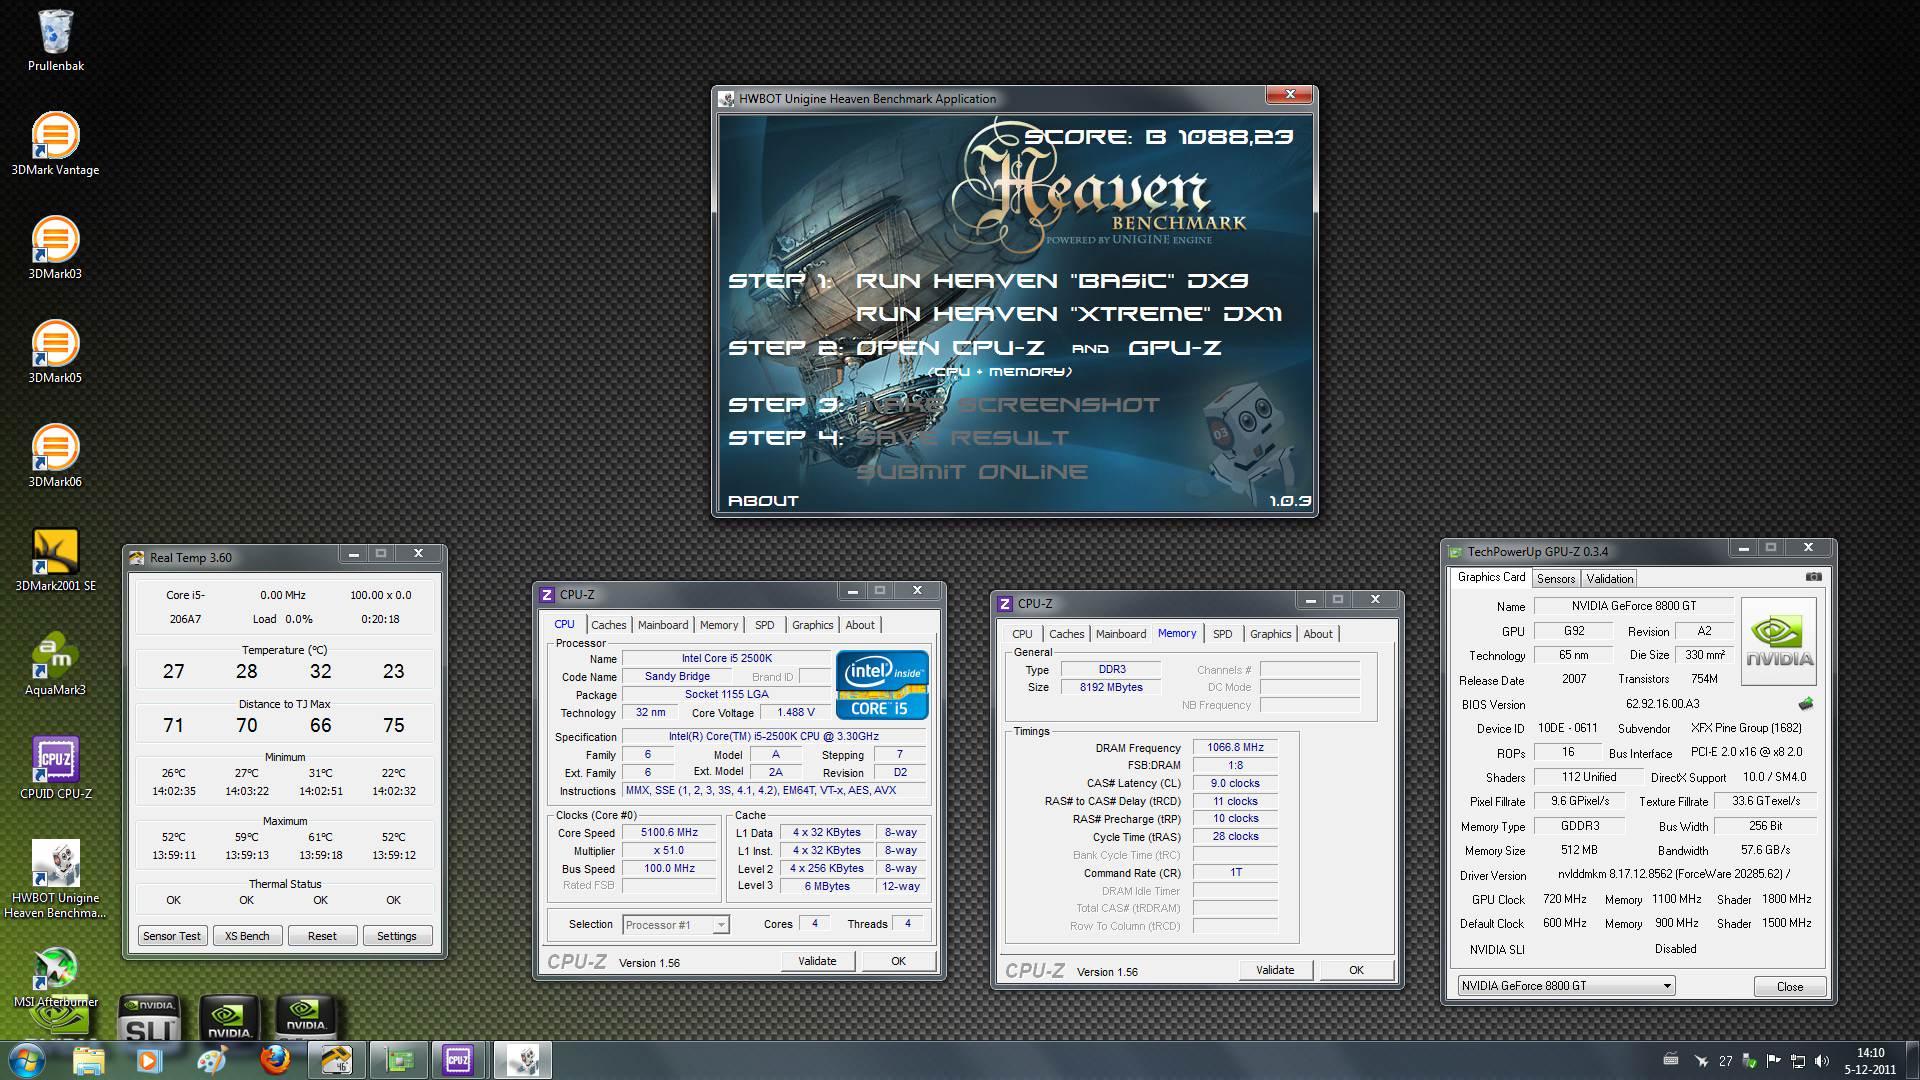Click Real Temp XS Bench button
Image resolution: width=1920 pixels, height=1080 pixels.
(247, 936)
